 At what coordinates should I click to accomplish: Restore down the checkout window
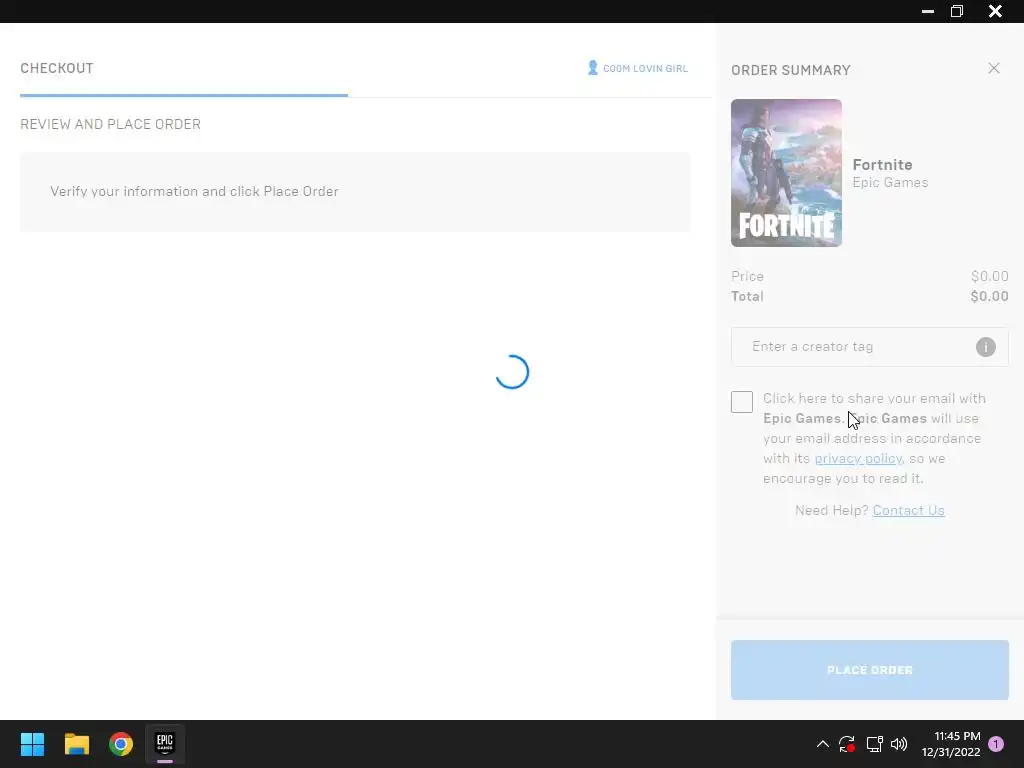957,11
